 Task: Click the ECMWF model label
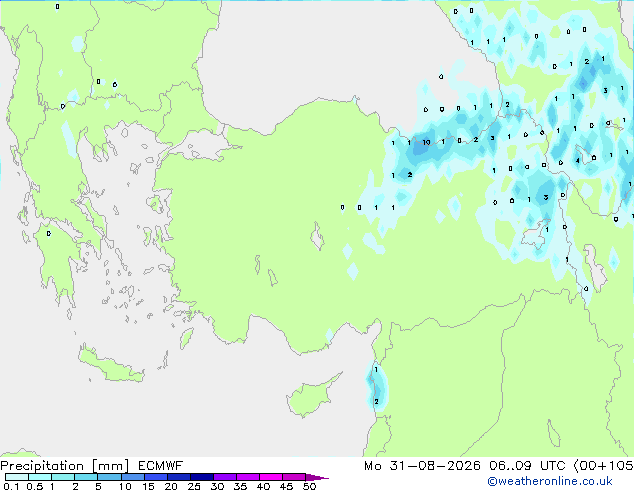pos(161,466)
